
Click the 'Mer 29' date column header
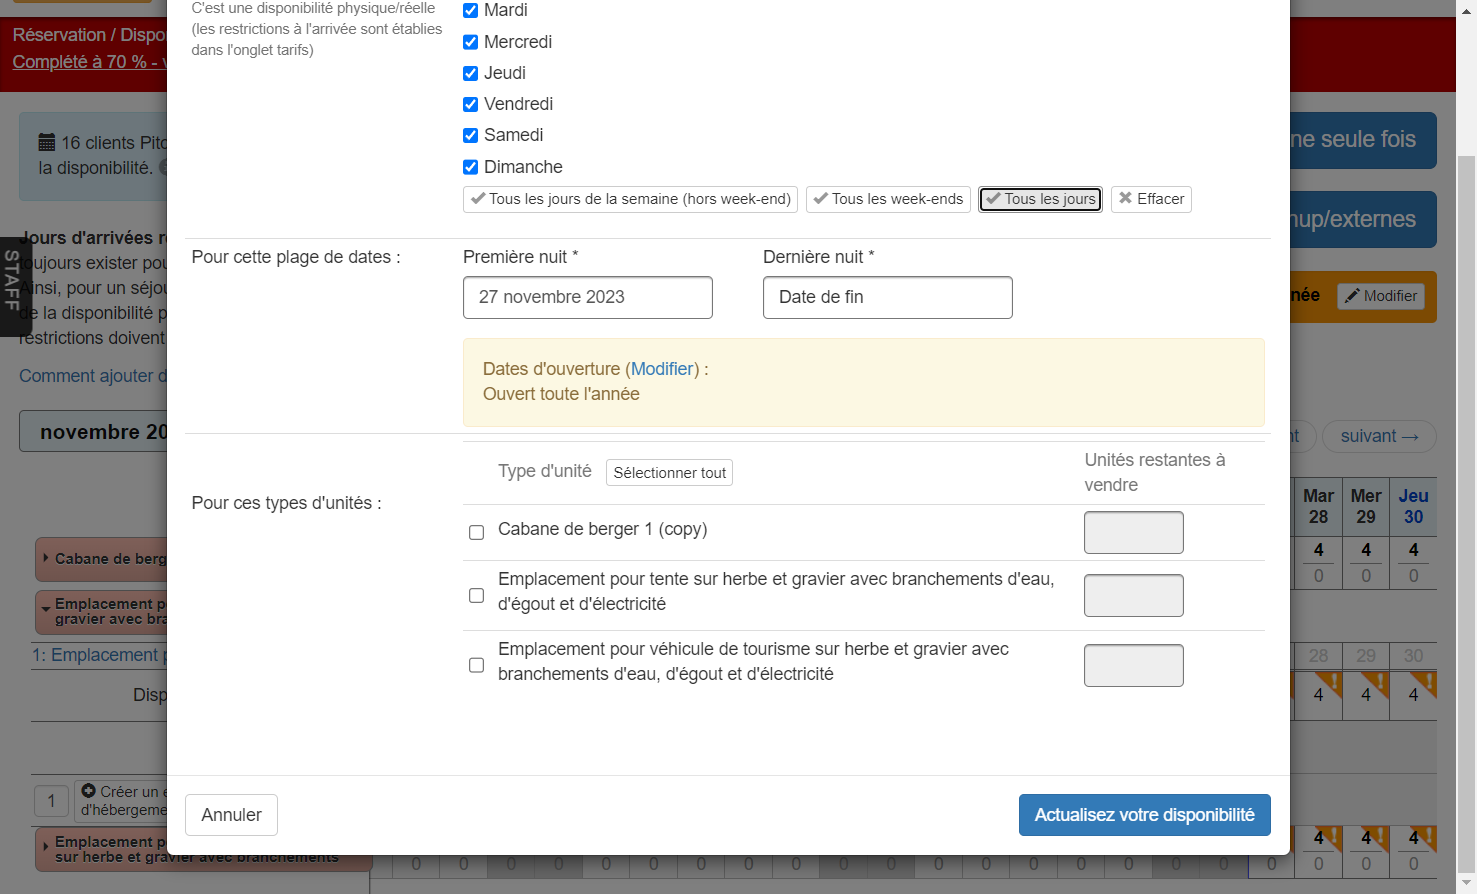(x=1366, y=506)
